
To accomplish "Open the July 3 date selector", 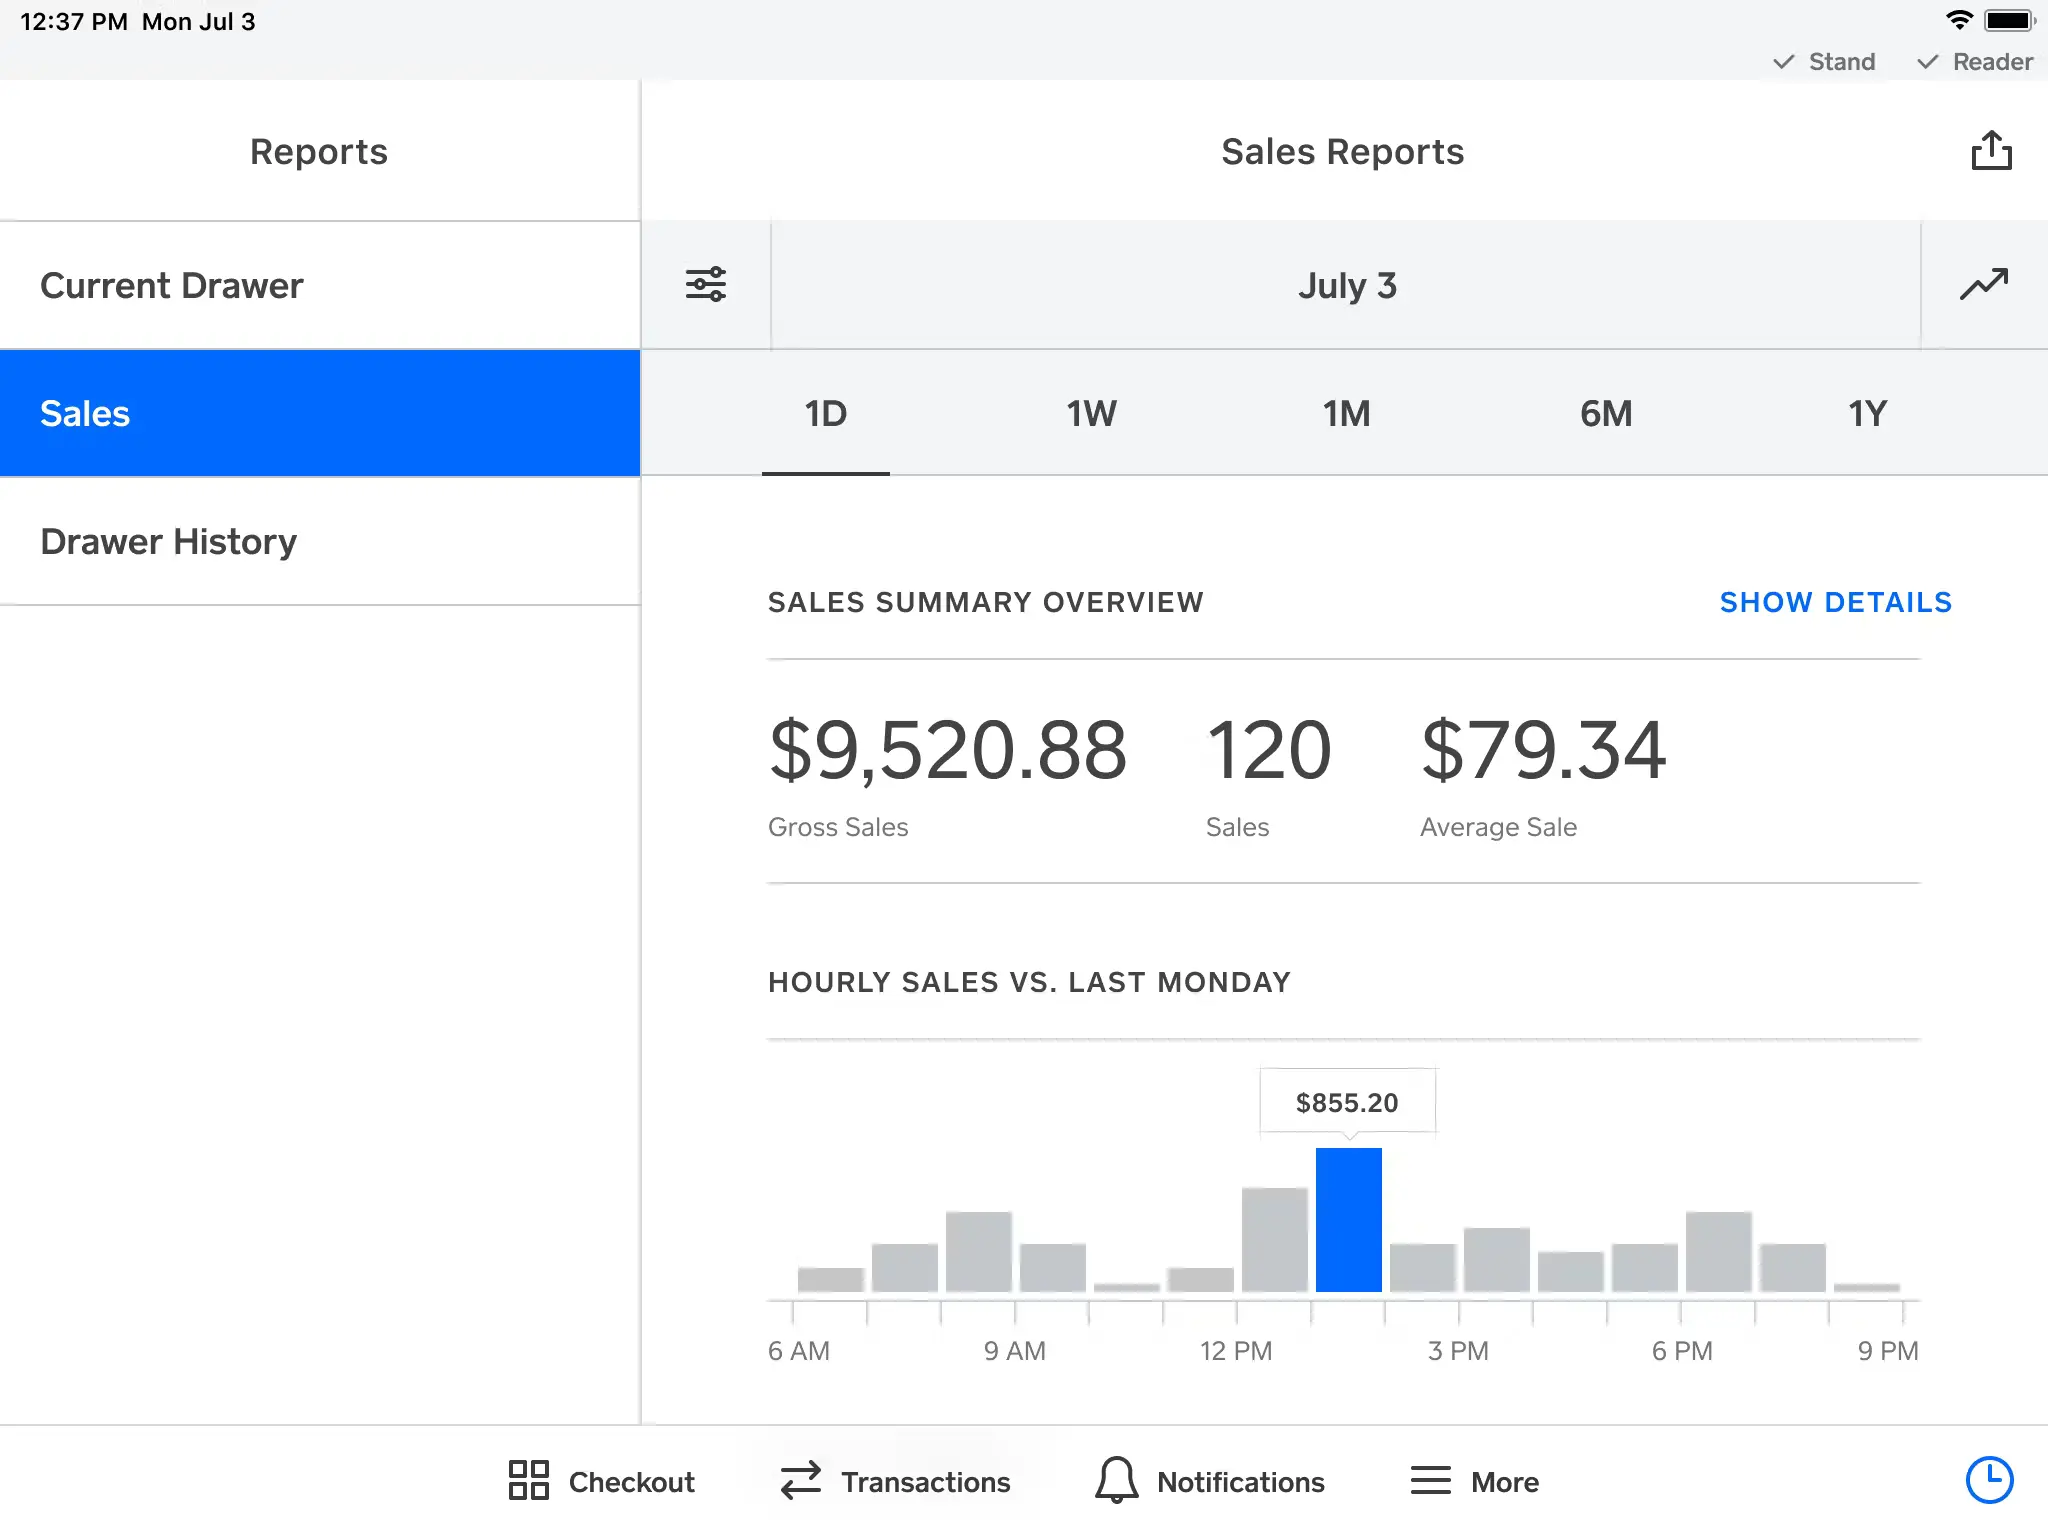I will pyautogui.click(x=1348, y=285).
